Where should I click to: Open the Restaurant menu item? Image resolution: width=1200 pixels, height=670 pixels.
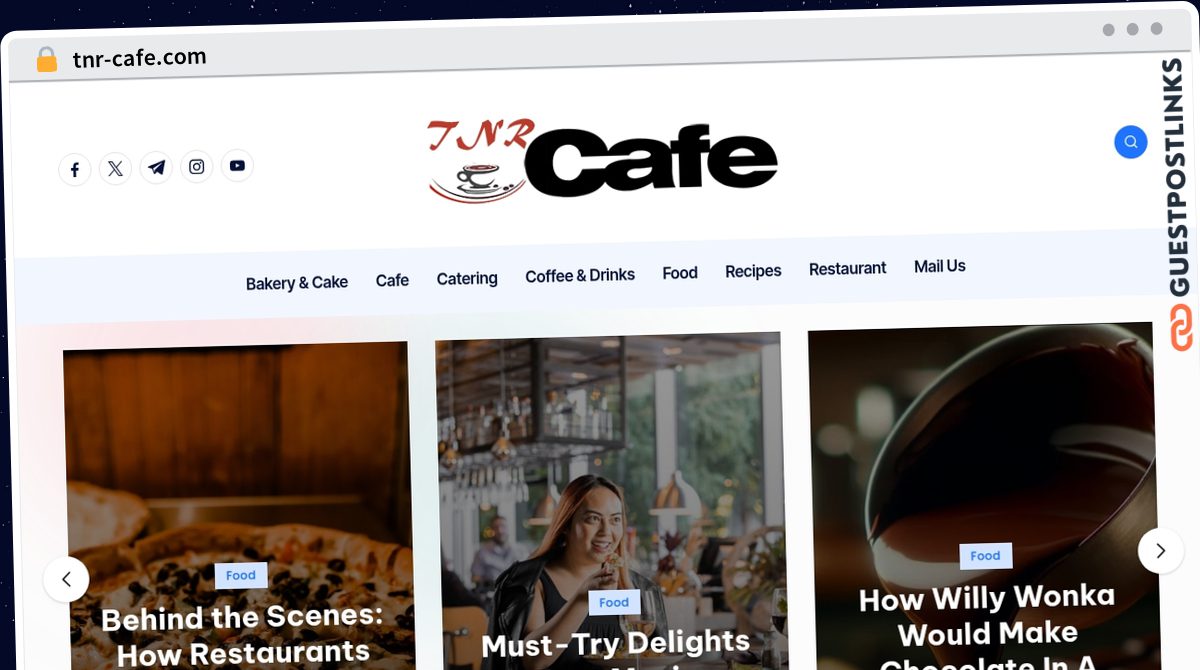coord(848,268)
